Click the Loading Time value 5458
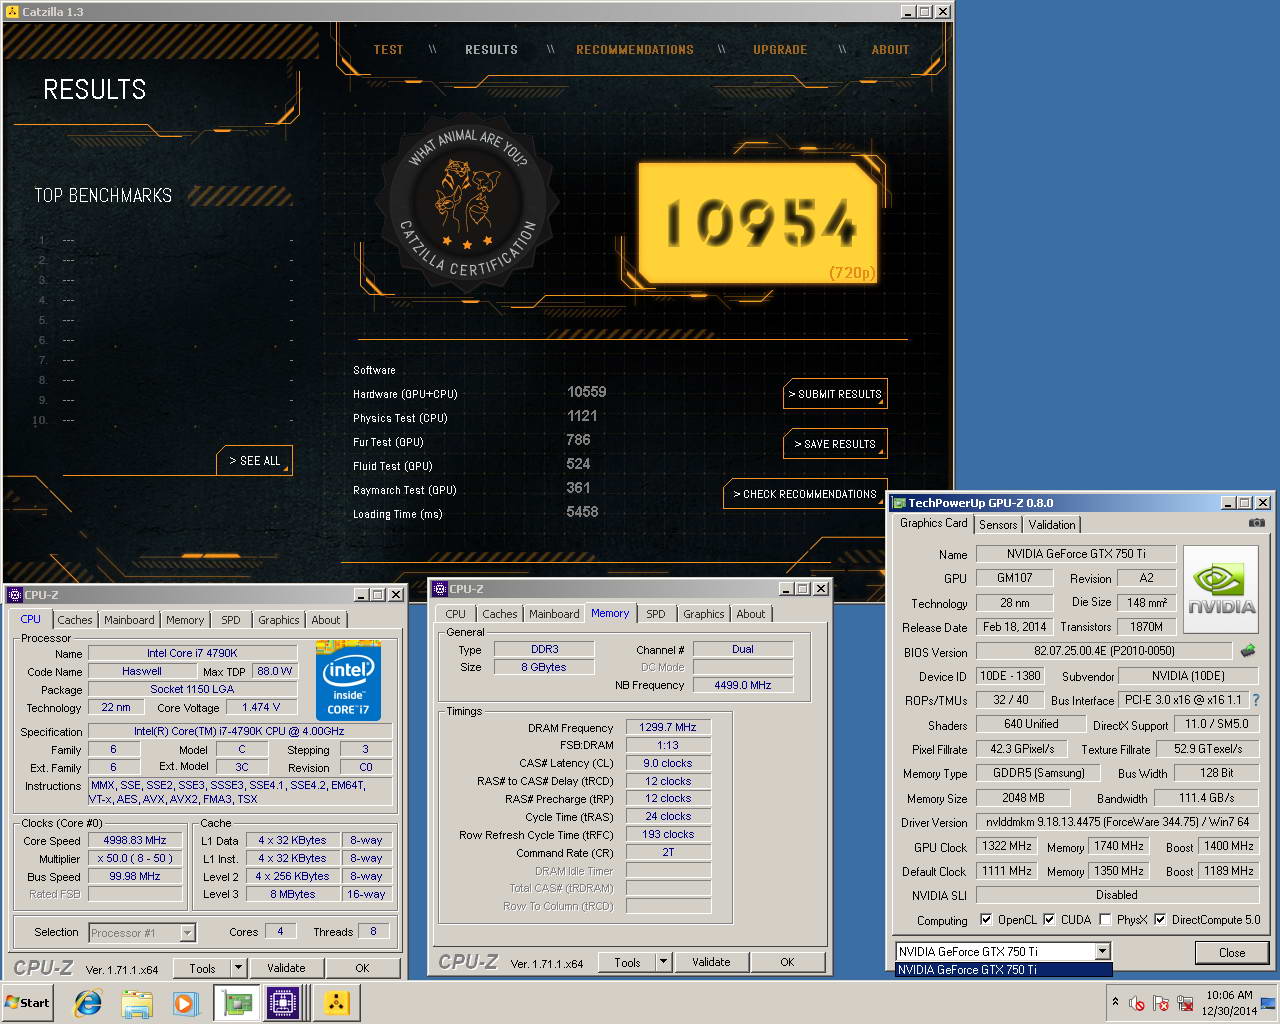The image size is (1280, 1024). tap(582, 512)
